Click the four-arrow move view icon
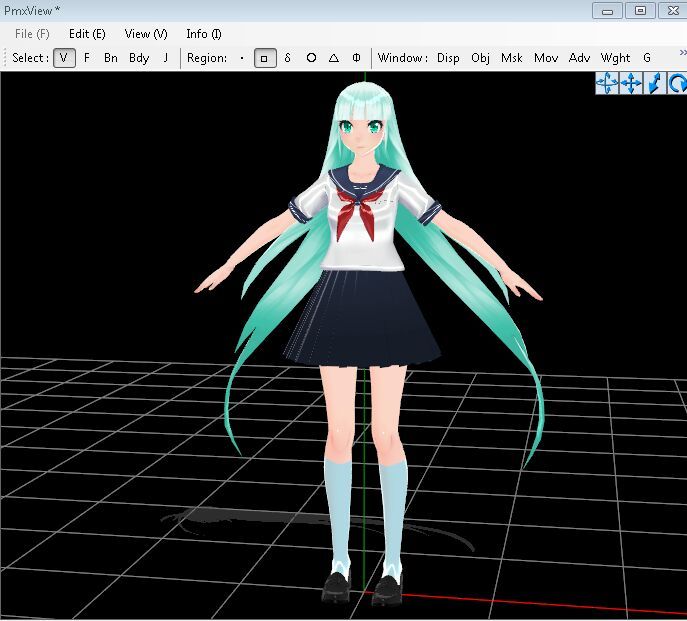 pos(631,83)
